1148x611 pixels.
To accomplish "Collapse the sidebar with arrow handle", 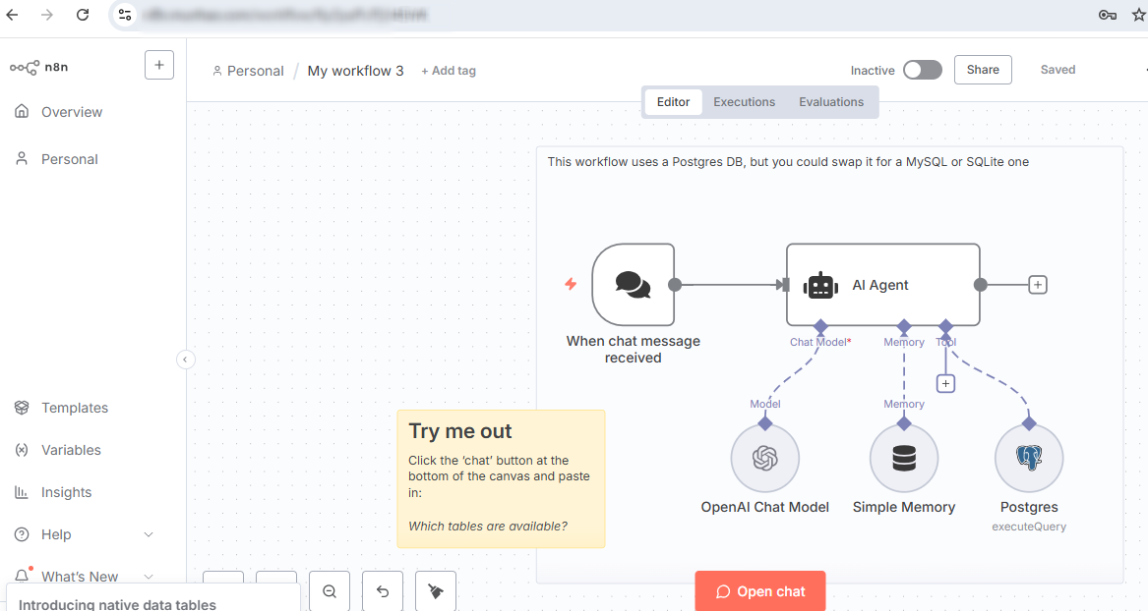I will (x=185, y=359).
